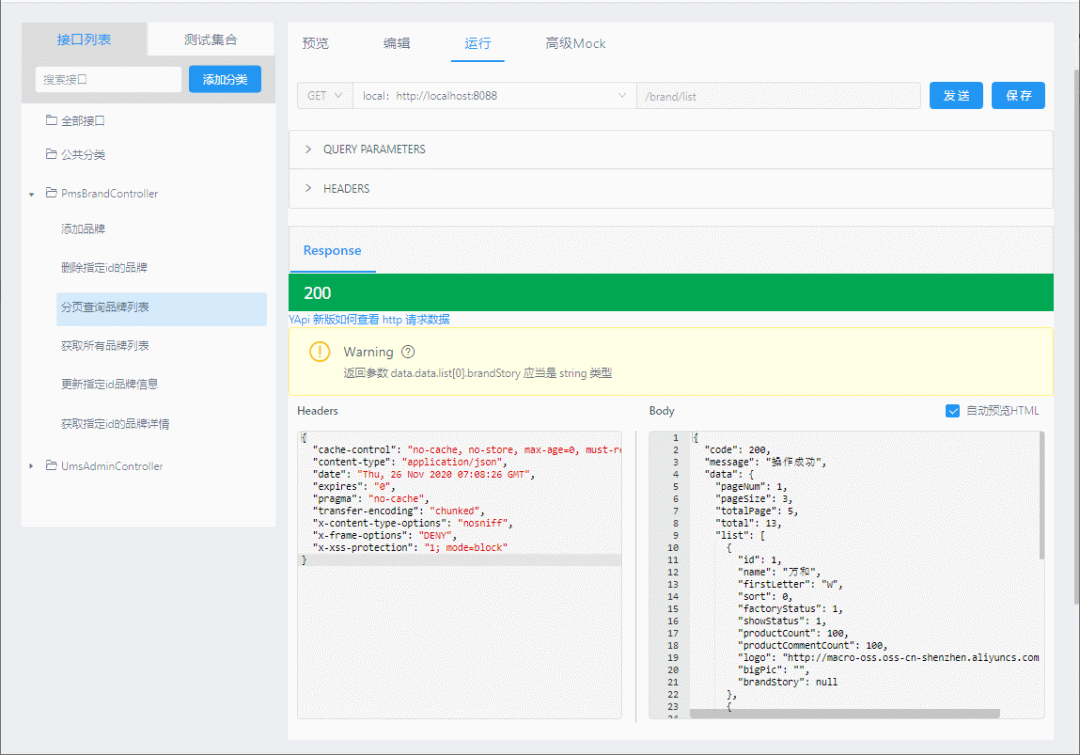Toggle the 自动预览HTML checkbox

tap(953, 411)
